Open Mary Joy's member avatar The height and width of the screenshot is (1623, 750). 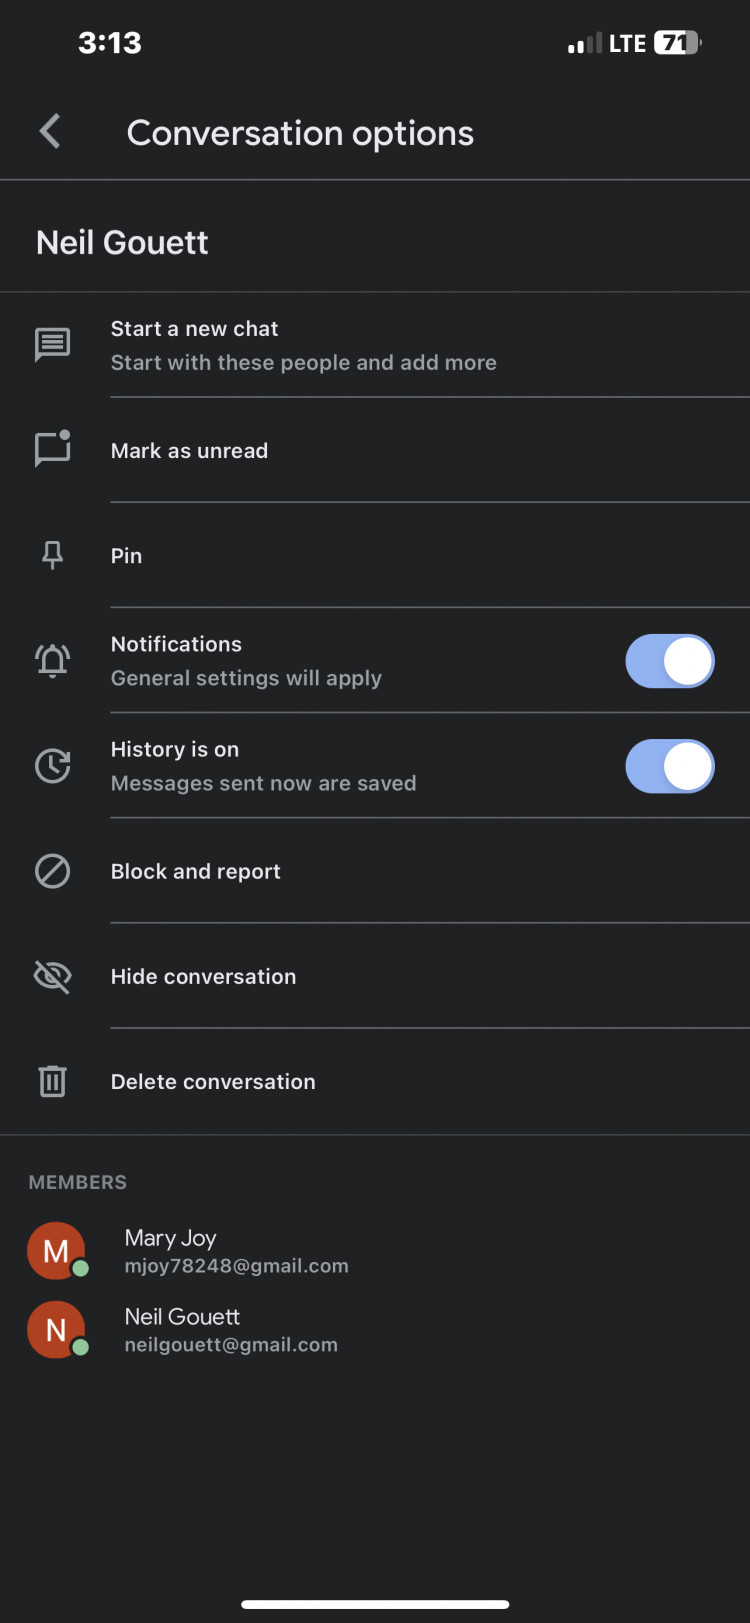[x=56, y=1250]
